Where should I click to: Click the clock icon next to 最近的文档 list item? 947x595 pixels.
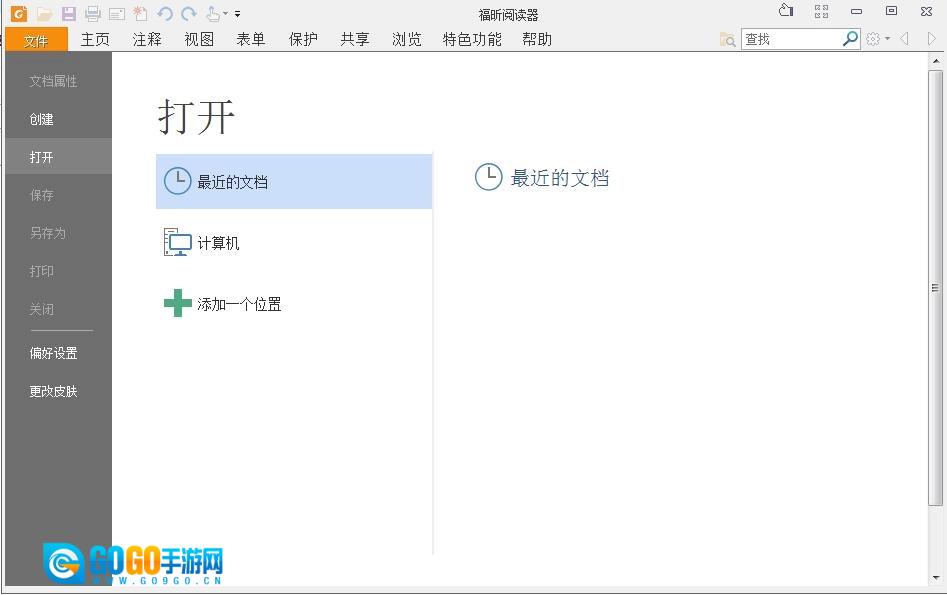point(178,181)
